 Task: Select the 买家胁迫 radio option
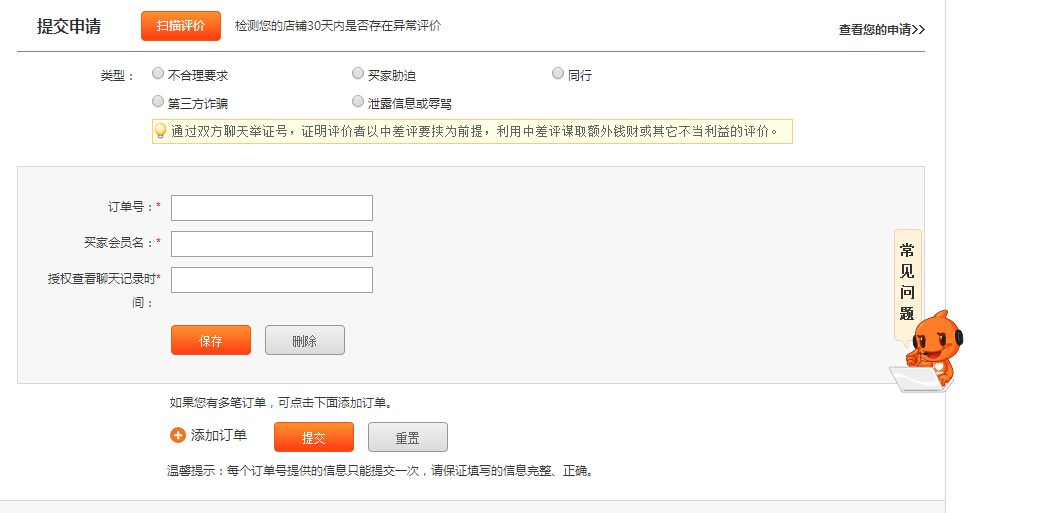point(358,73)
